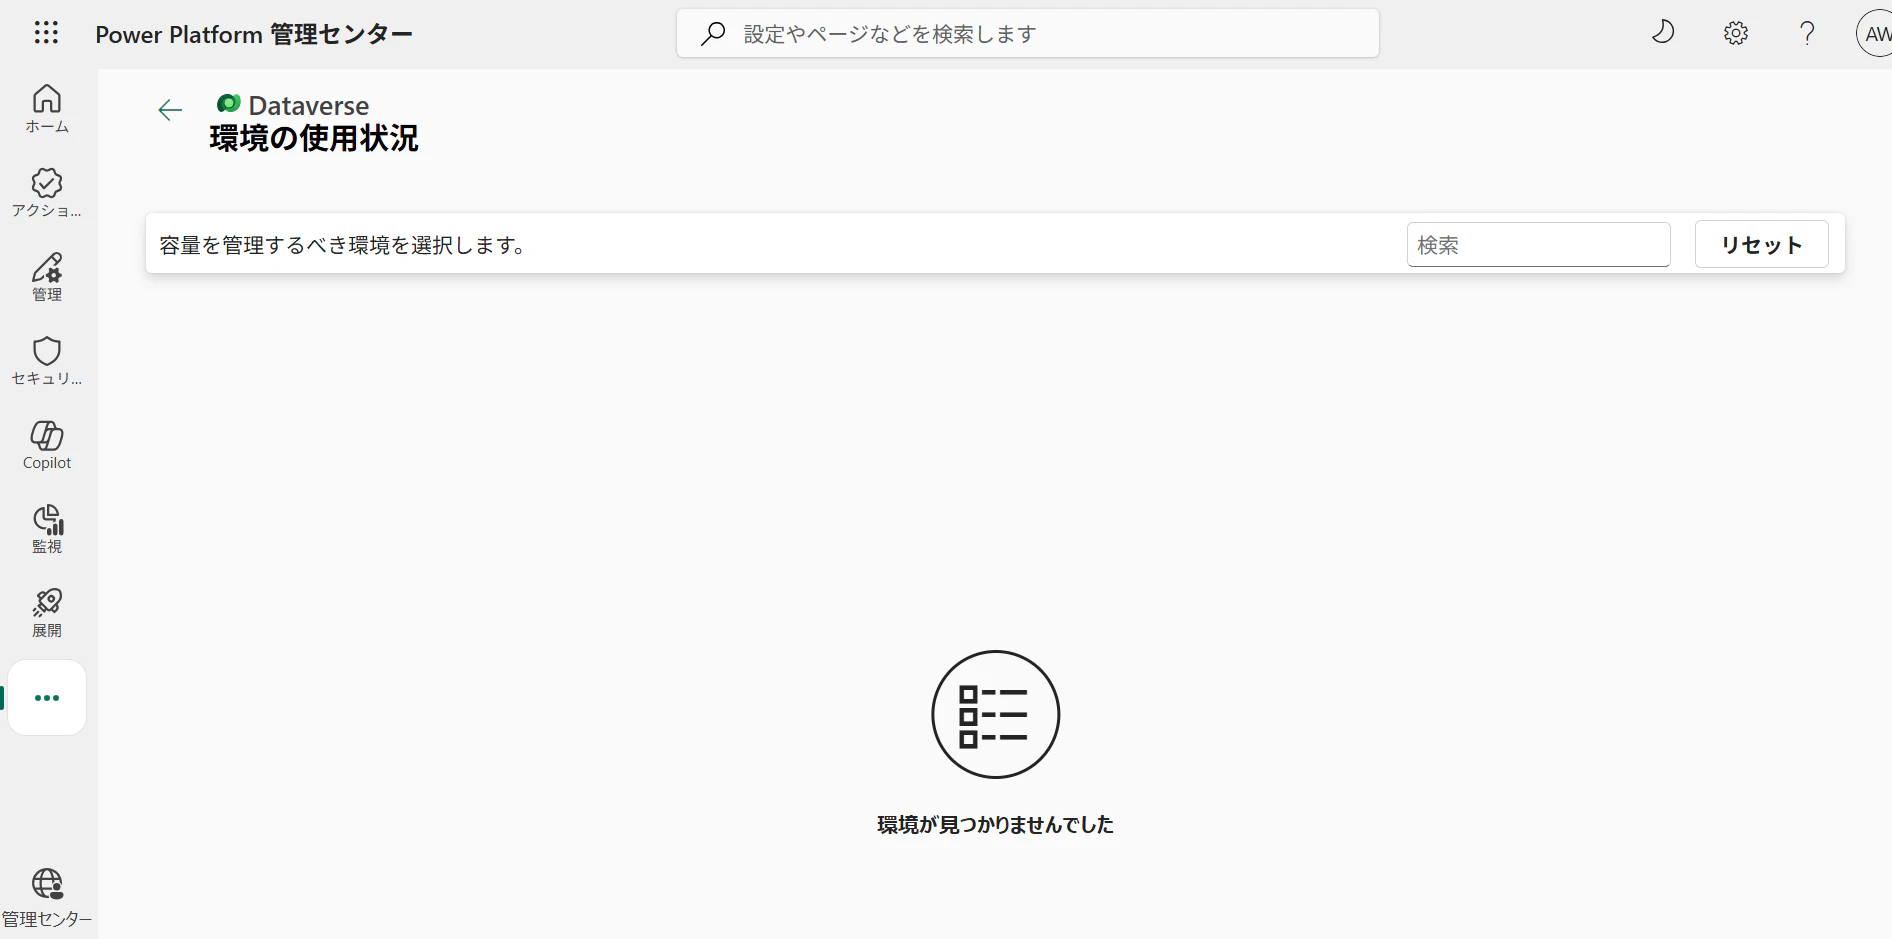This screenshot has width=1892, height=939.
Task: Click the Power Platform 管理センター title
Action: 254,34
